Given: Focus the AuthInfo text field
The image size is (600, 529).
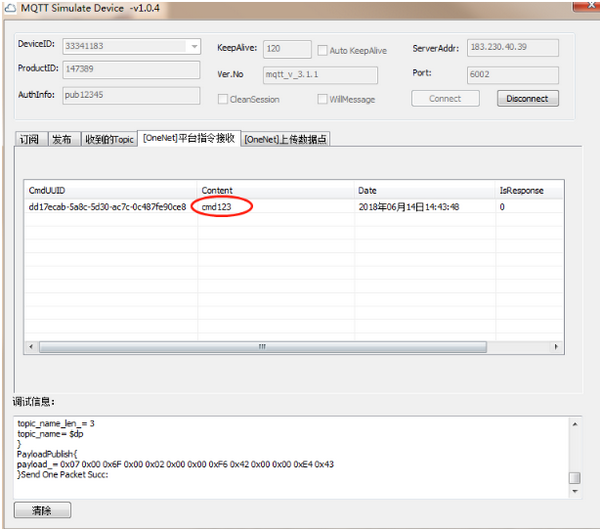Looking at the screenshot, I should [131, 94].
